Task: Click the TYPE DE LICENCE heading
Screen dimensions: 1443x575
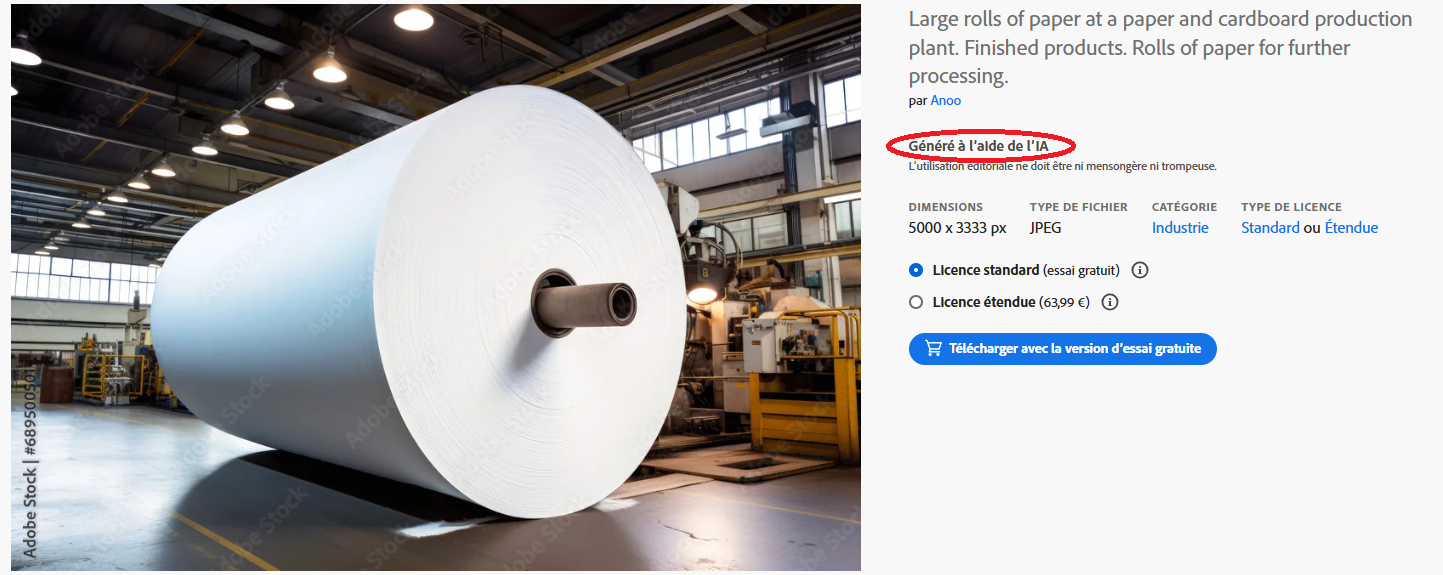Action: click(1291, 207)
